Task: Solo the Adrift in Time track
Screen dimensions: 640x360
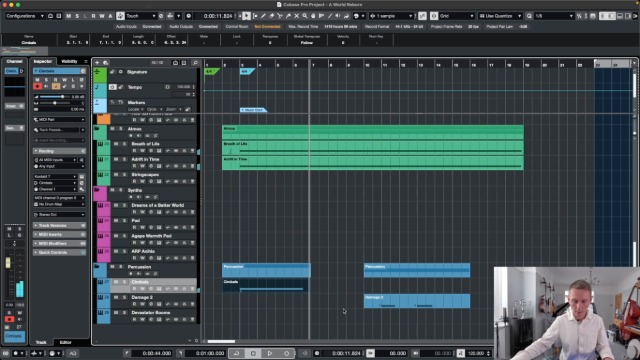Action: point(124,159)
